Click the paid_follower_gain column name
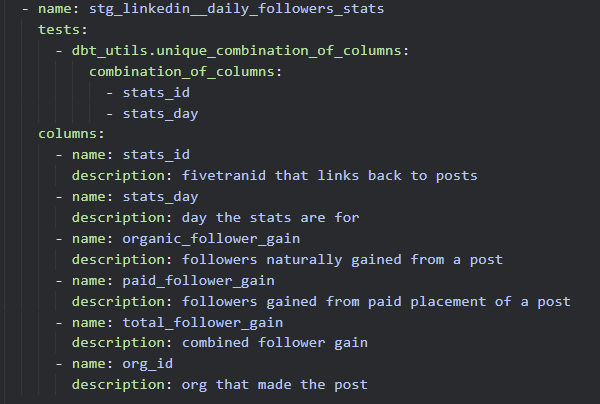This screenshot has height=404, width=600. coord(198,280)
